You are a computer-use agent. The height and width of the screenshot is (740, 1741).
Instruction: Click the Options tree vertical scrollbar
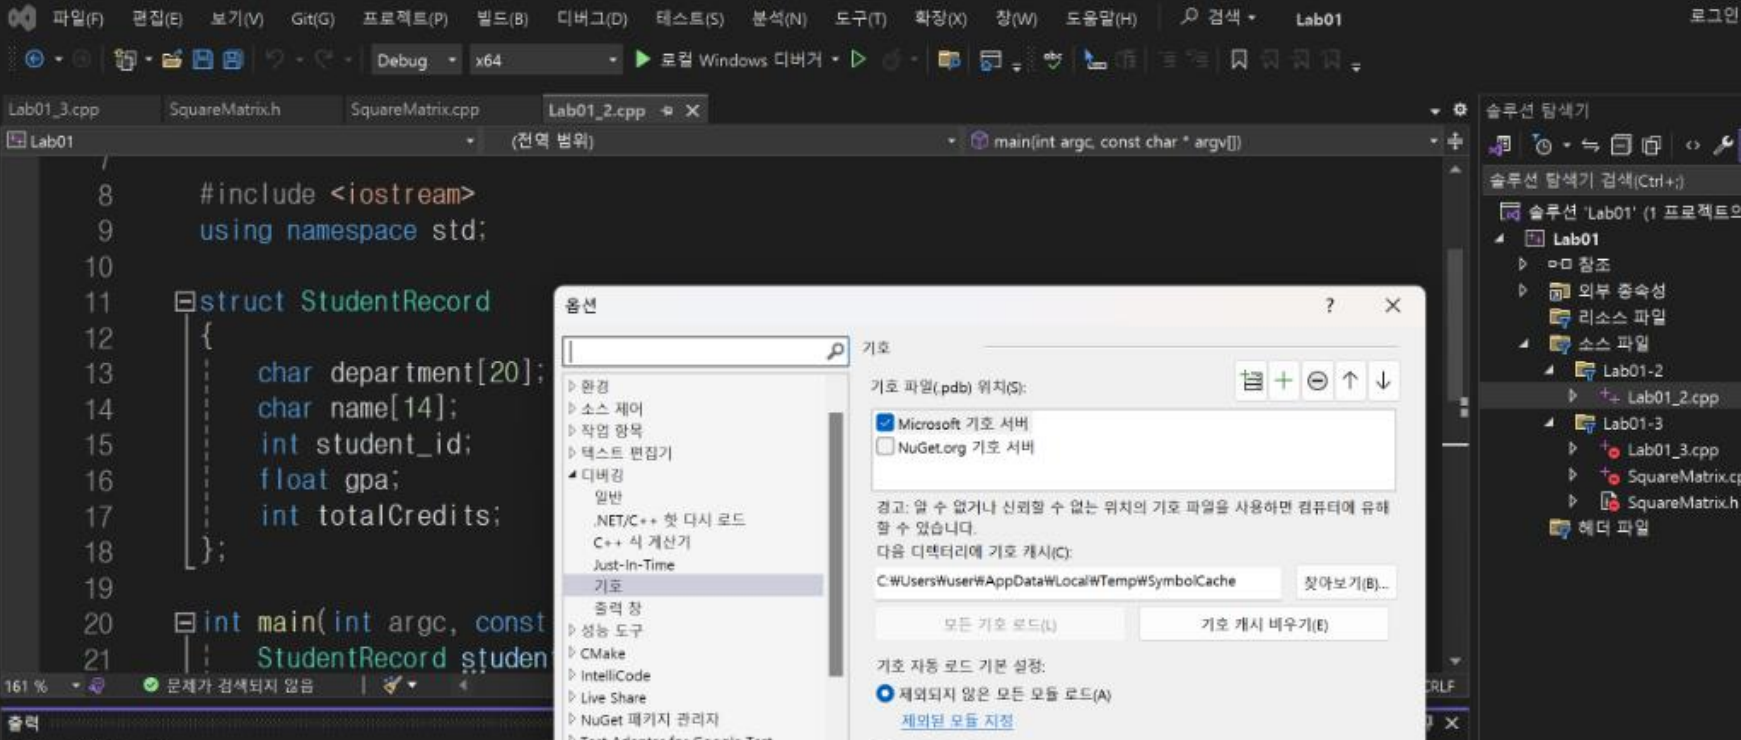click(x=836, y=544)
